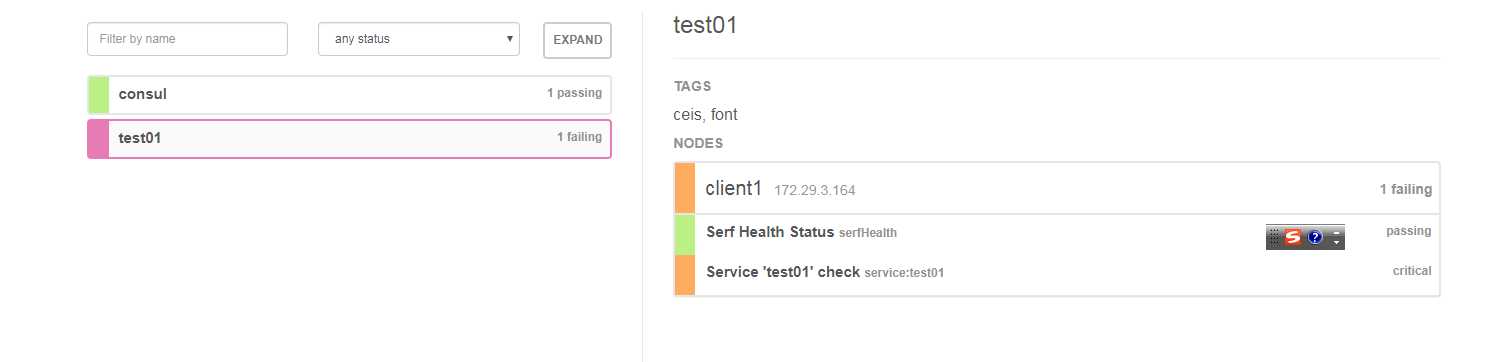This screenshot has width=1491, height=362.
Task: Click the 1 failing label on client1
Action: pos(1405,189)
